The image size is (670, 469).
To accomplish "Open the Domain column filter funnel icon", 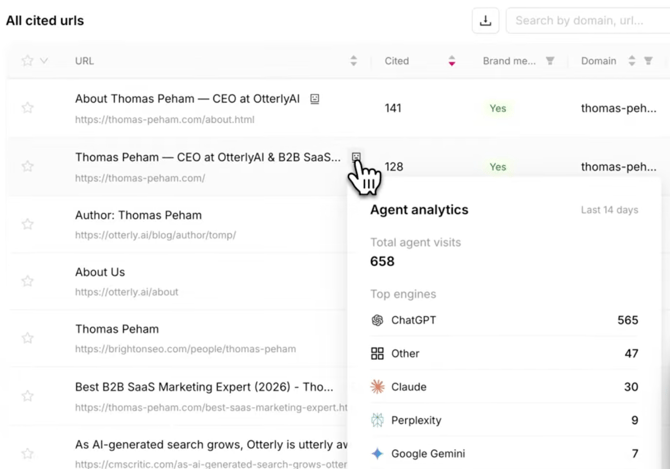I will pos(648,61).
